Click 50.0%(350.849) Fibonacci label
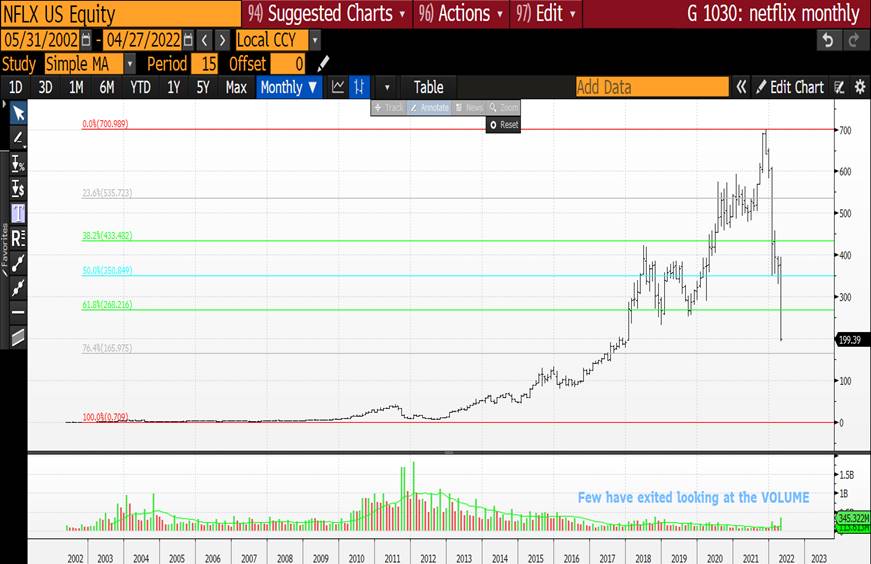This screenshot has width=871, height=564. click(x=107, y=271)
